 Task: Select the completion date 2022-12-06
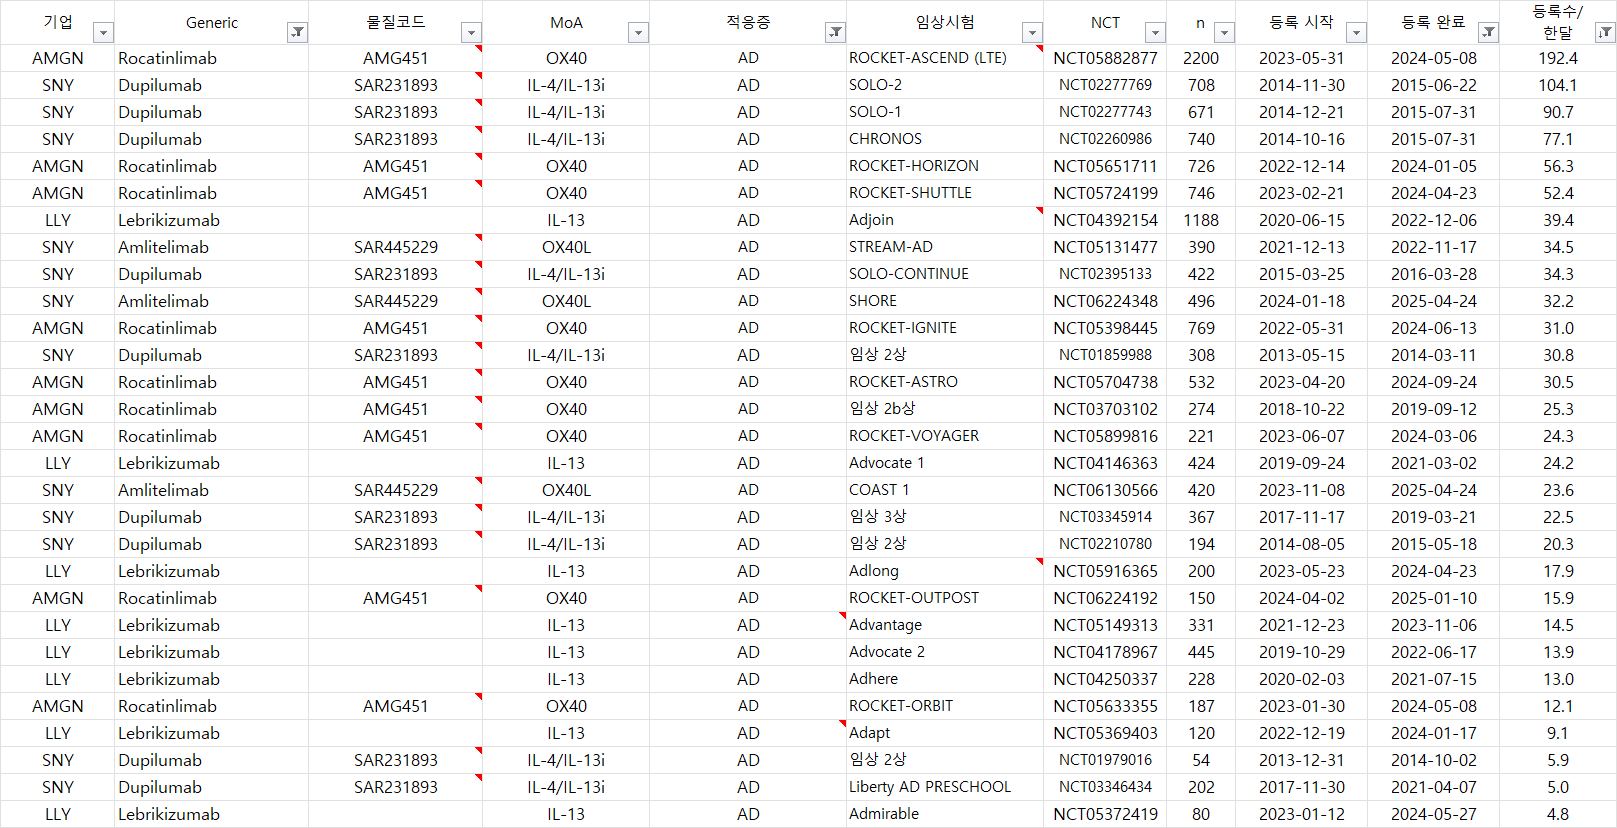(x=1434, y=220)
